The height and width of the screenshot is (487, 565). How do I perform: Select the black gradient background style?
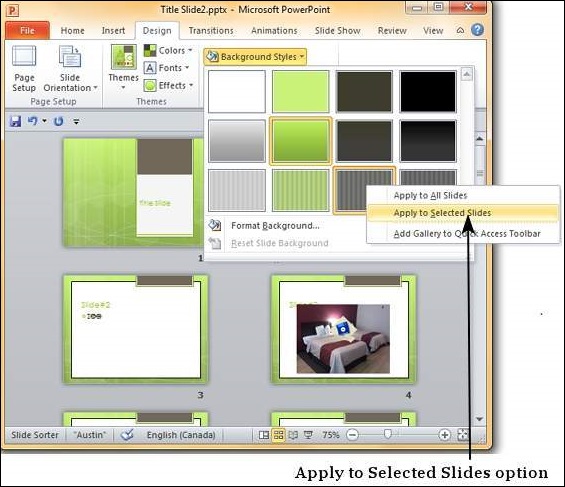tap(428, 141)
